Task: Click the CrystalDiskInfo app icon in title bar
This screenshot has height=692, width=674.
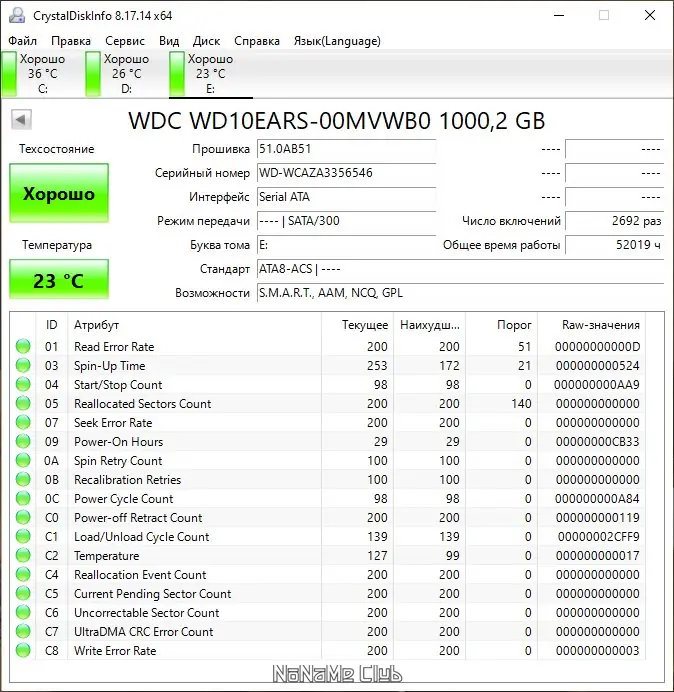Action: coord(17,15)
